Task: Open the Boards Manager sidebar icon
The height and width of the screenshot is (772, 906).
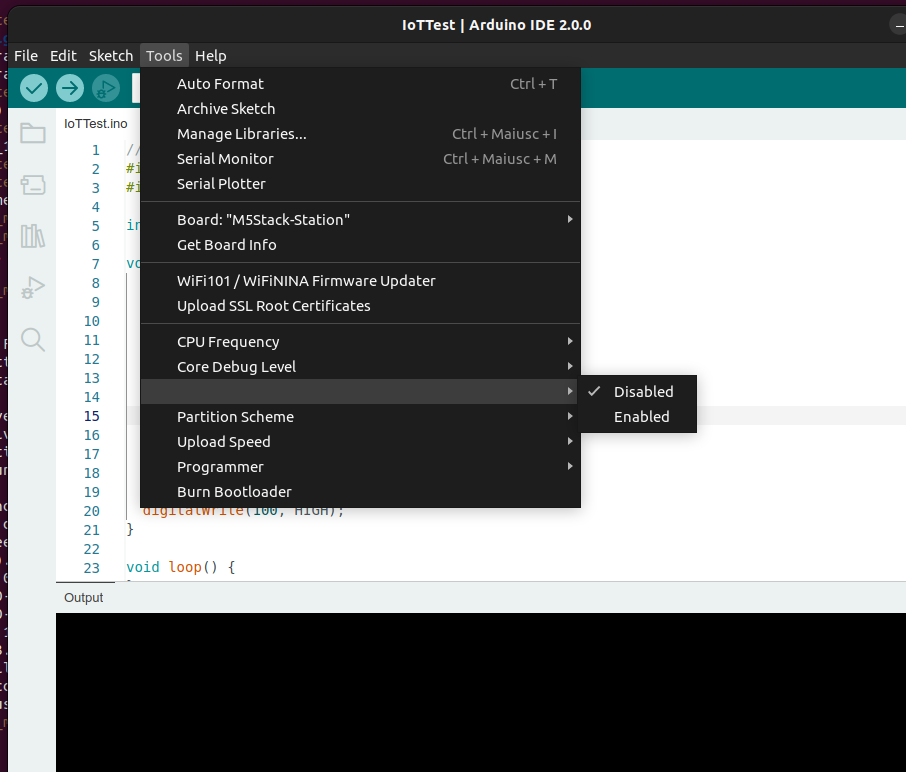Action: pyautogui.click(x=33, y=185)
